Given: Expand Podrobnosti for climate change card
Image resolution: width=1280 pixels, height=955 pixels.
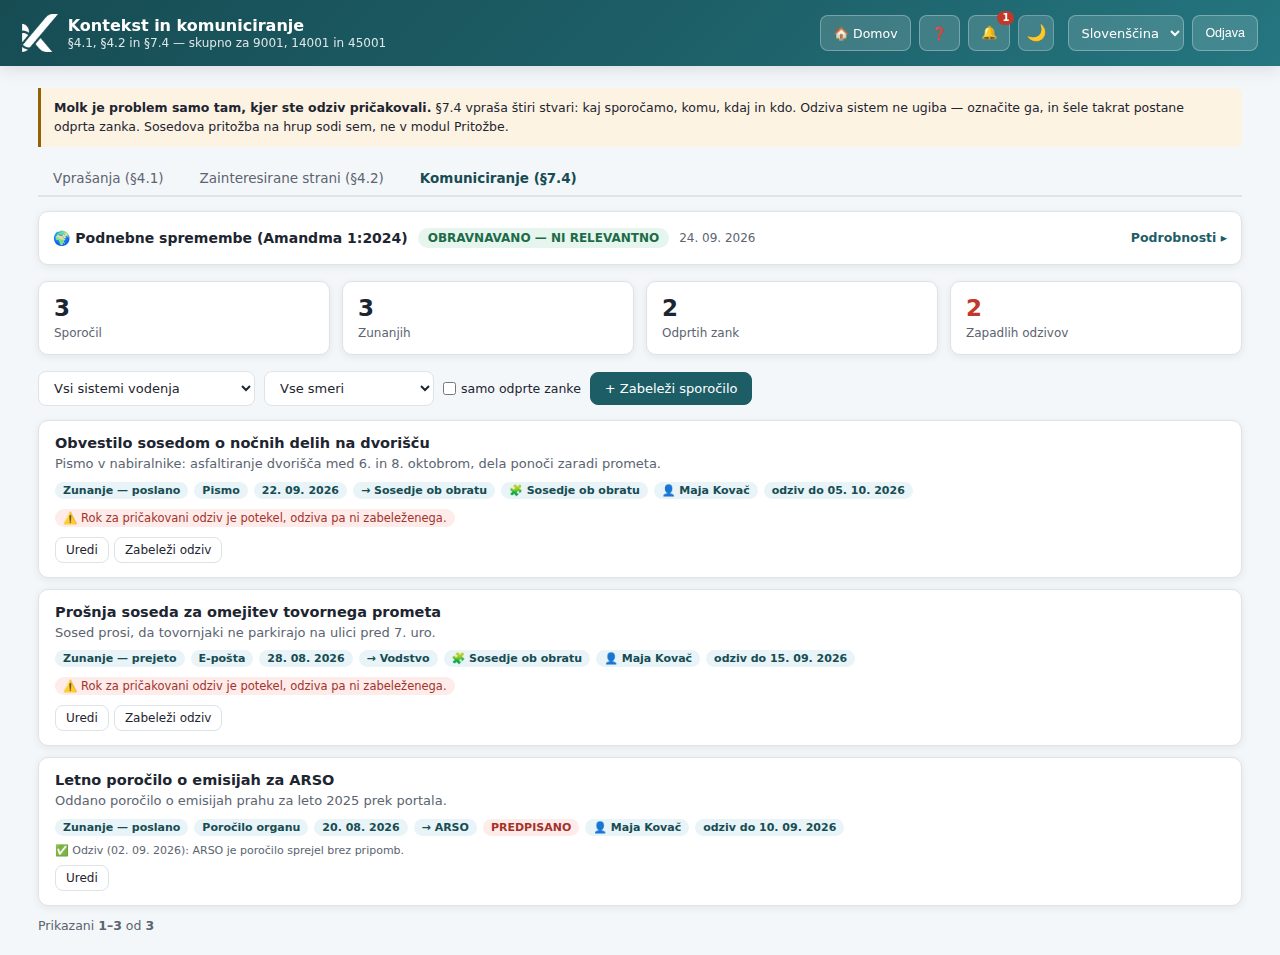Looking at the screenshot, I should [1178, 238].
